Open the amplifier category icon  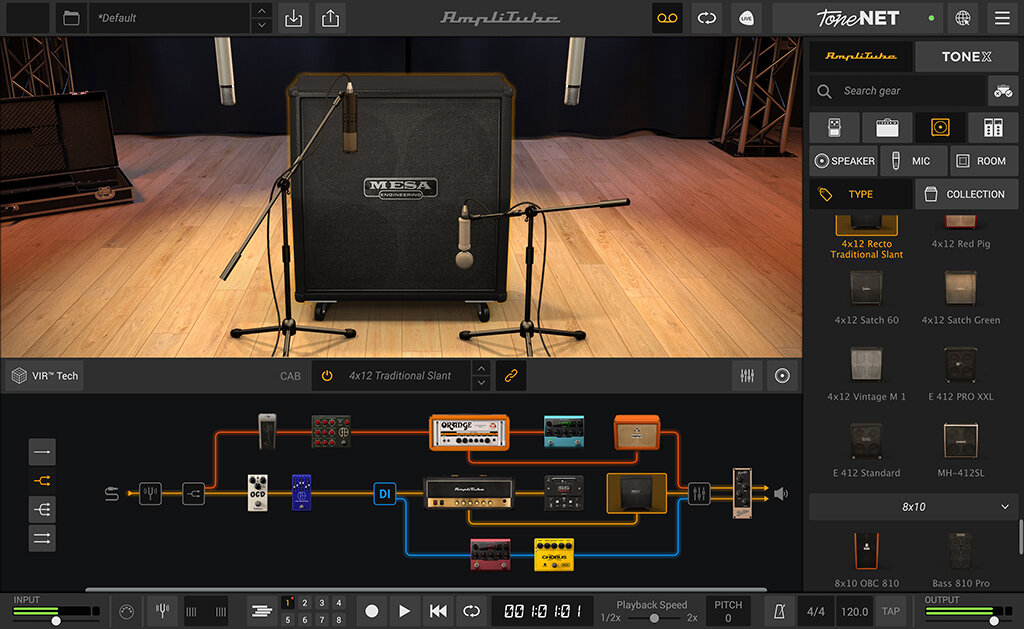[x=886, y=127]
